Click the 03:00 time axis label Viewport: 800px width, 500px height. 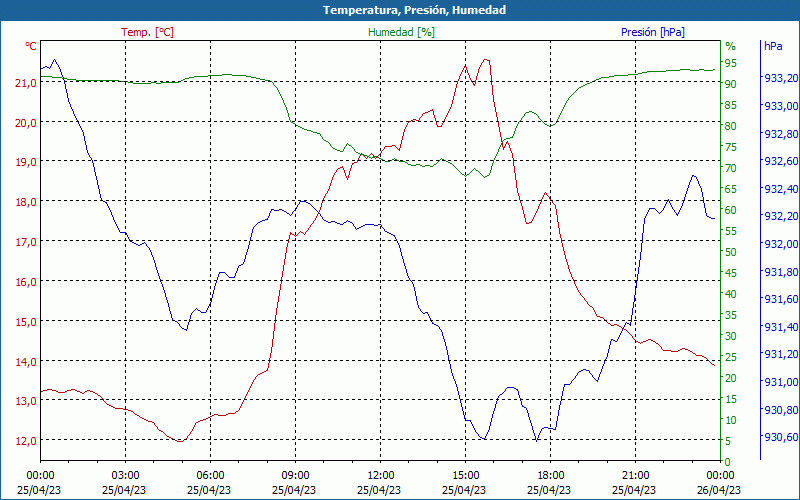coord(126,474)
